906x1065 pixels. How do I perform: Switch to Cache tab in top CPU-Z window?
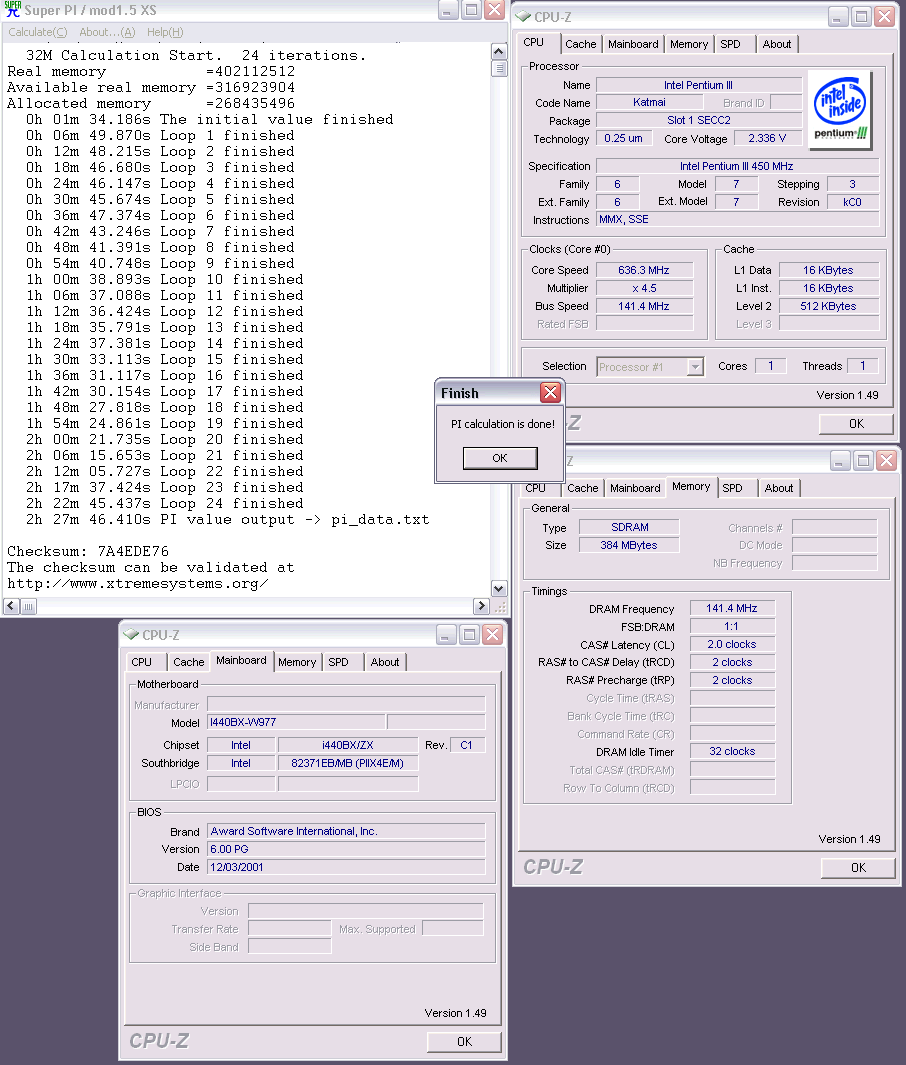[581, 44]
